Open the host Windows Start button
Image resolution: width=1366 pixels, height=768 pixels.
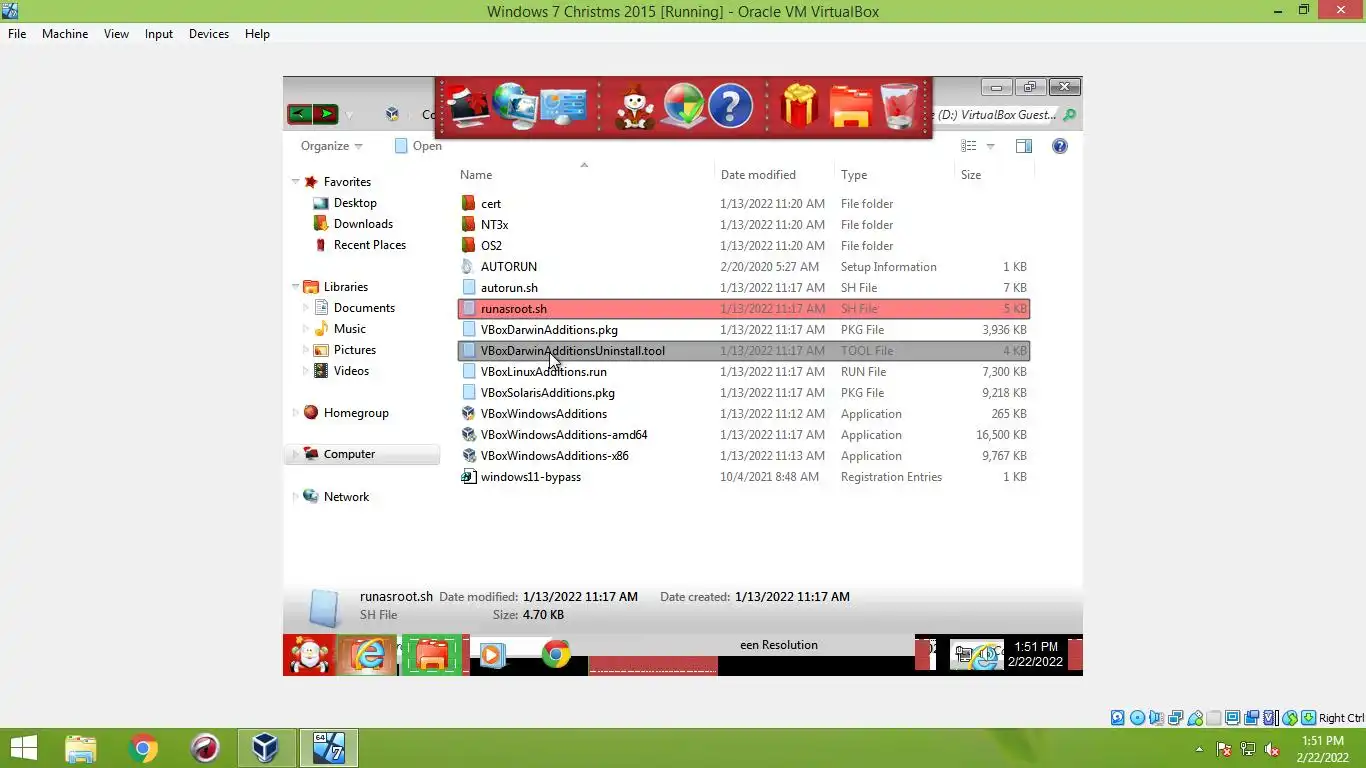coord(23,748)
